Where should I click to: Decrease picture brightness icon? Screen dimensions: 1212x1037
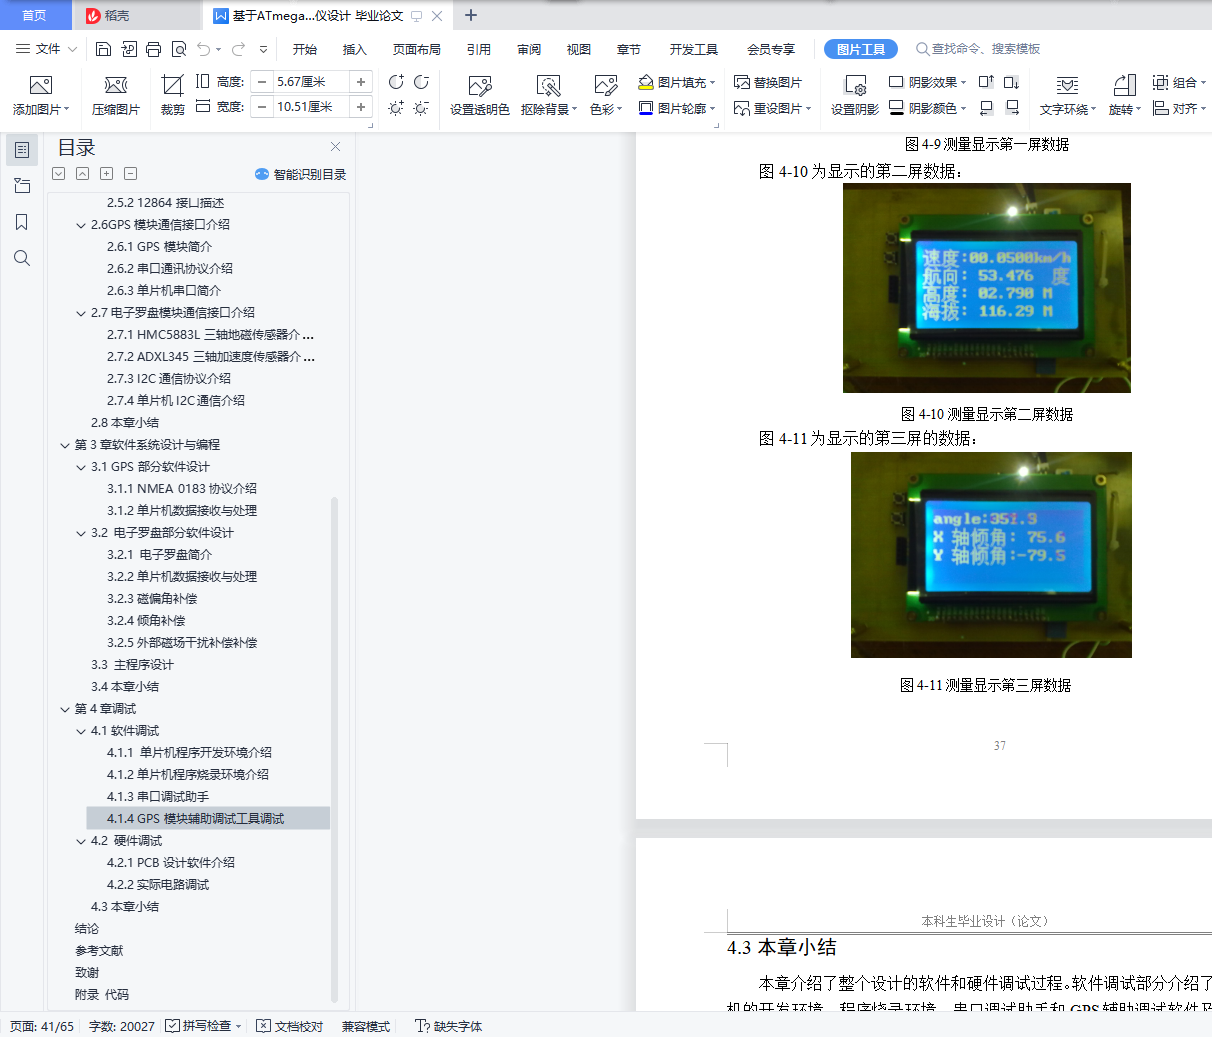pos(421,107)
